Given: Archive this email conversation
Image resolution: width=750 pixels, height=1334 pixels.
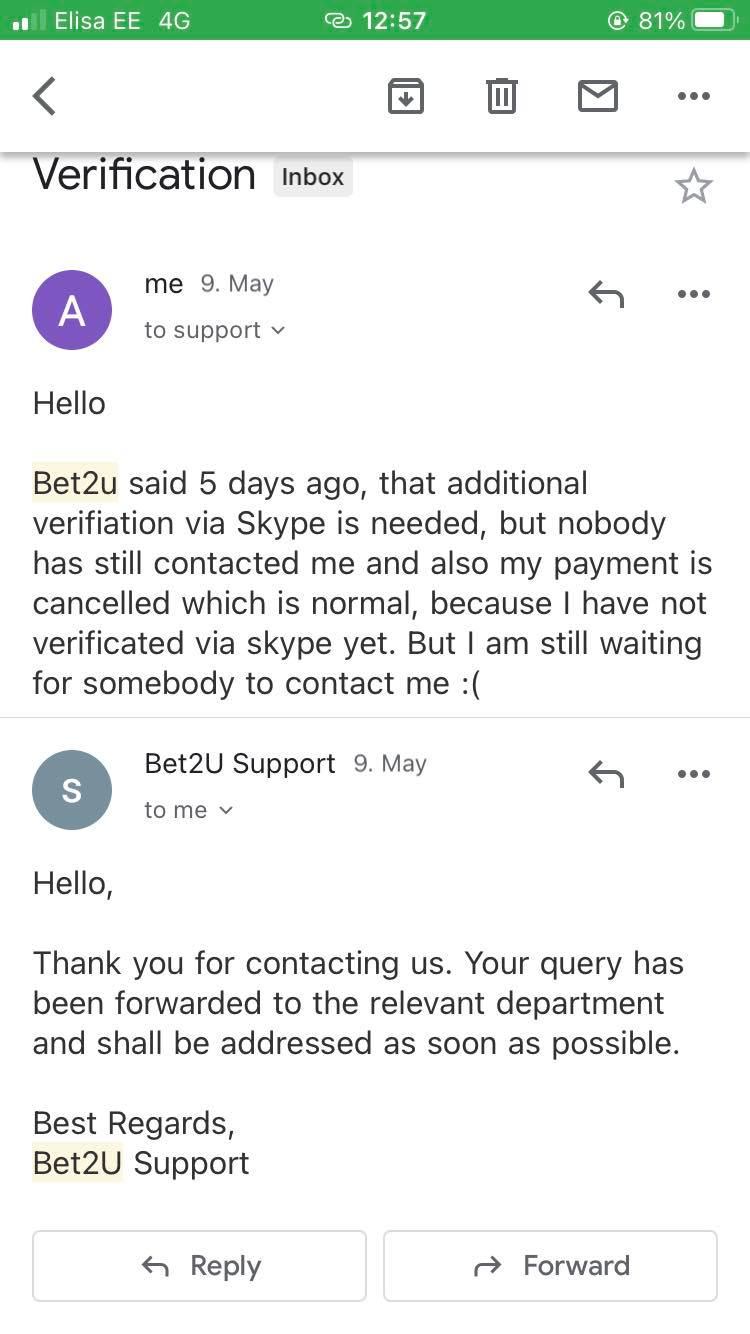Looking at the screenshot, I should point(406,96).
